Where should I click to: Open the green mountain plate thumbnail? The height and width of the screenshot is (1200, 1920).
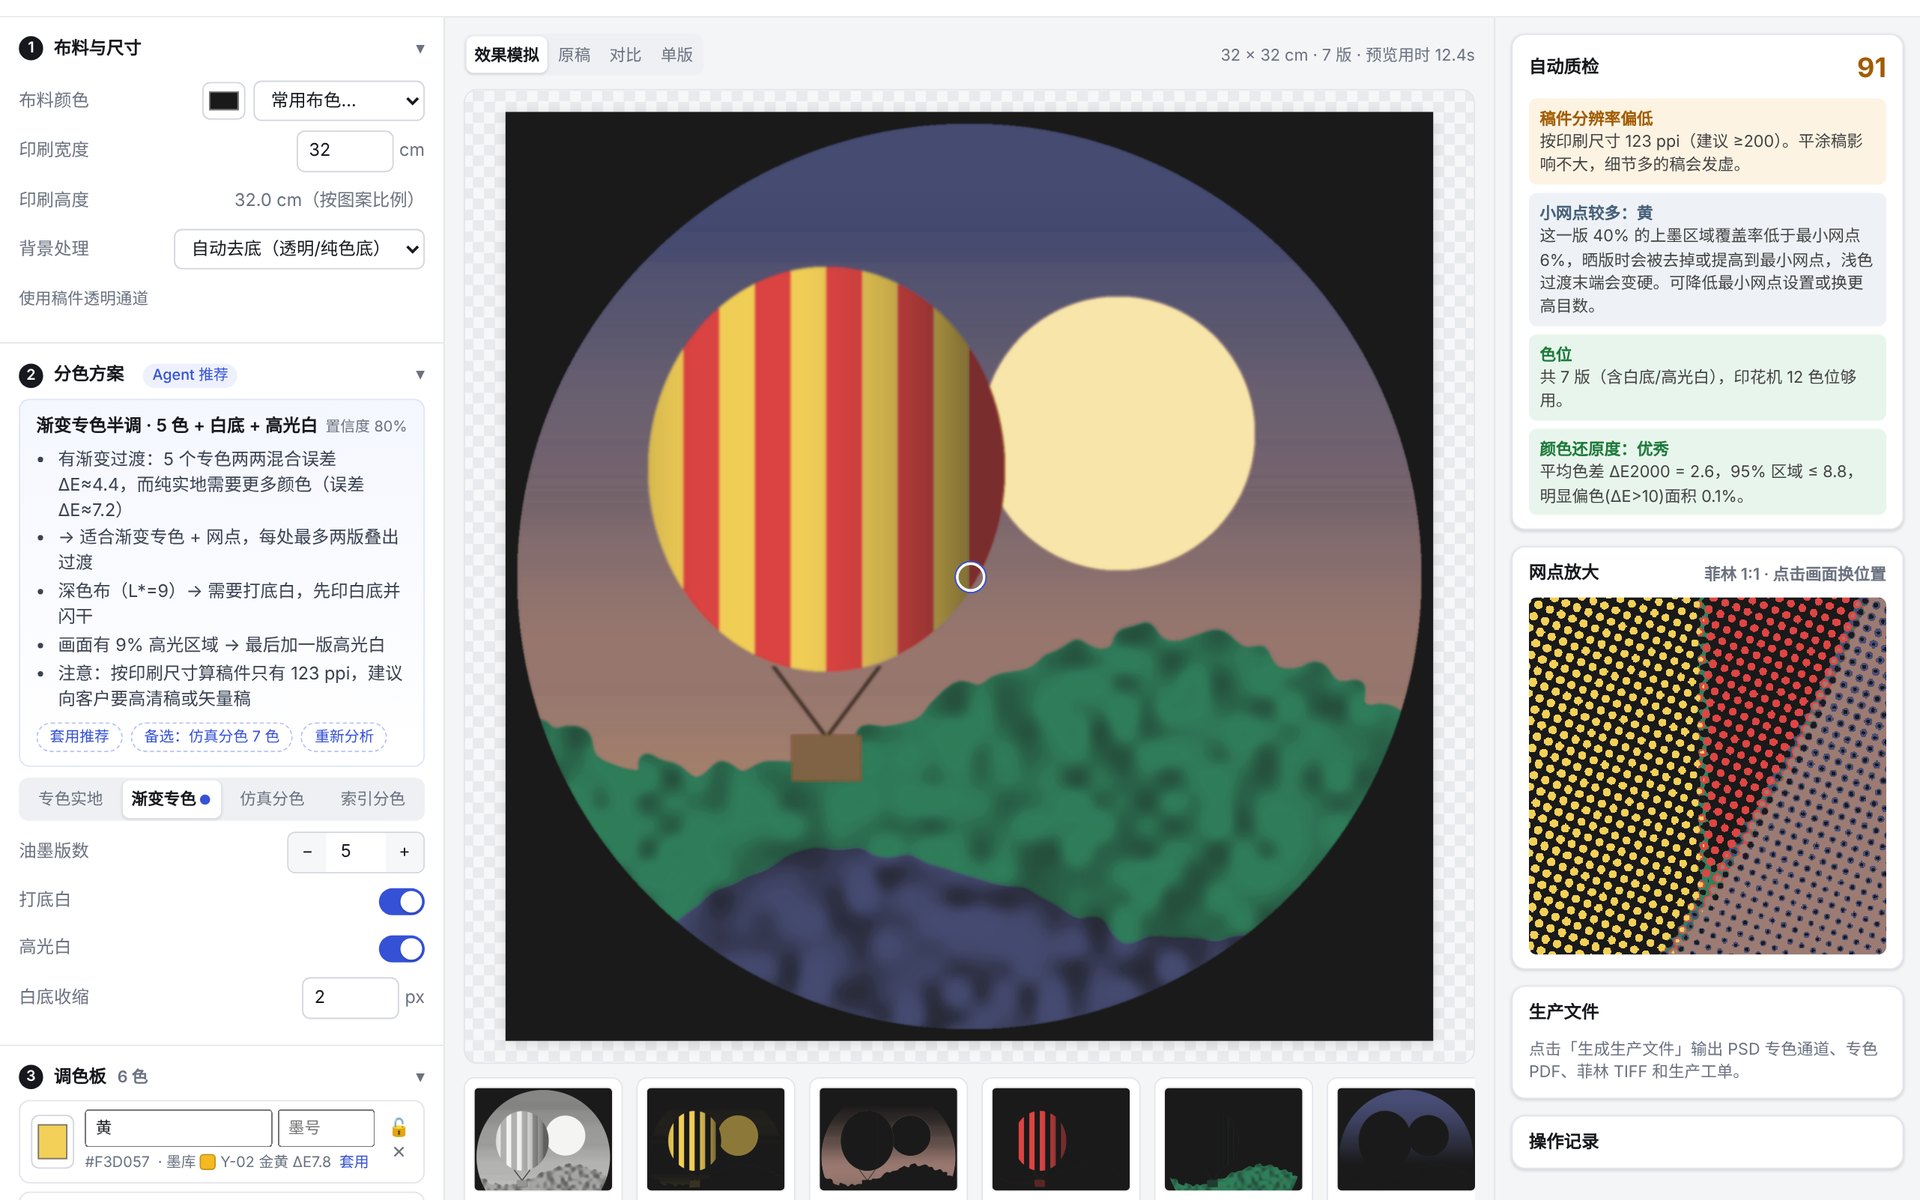pos(1233,1139)
